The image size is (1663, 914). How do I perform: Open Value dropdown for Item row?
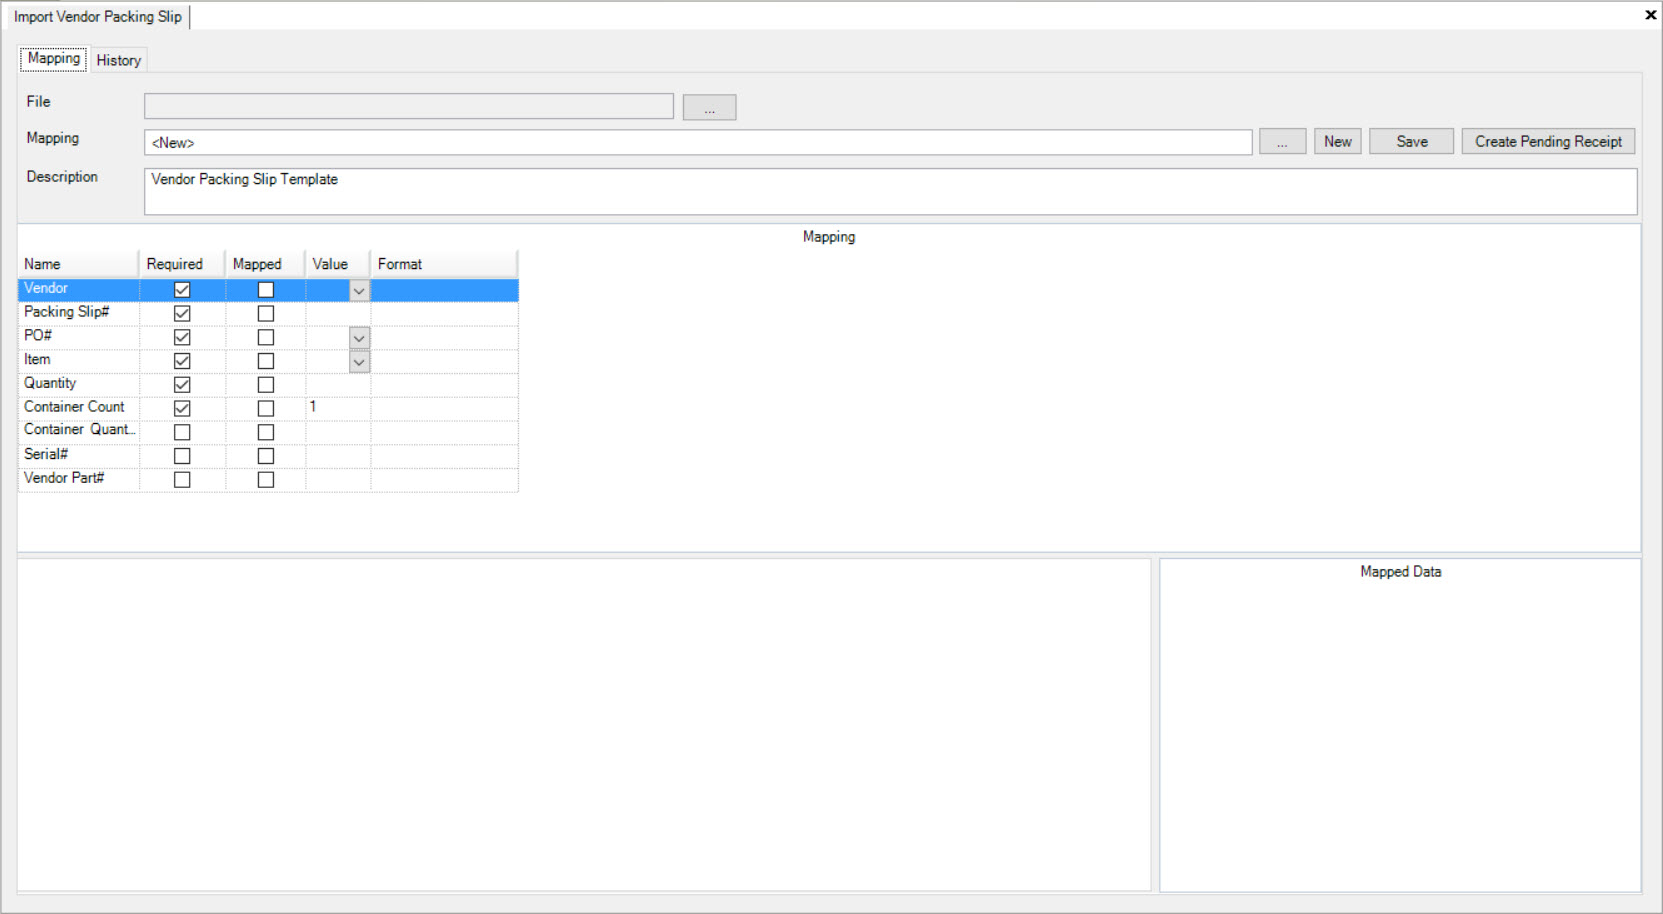(x=359, y=362)
